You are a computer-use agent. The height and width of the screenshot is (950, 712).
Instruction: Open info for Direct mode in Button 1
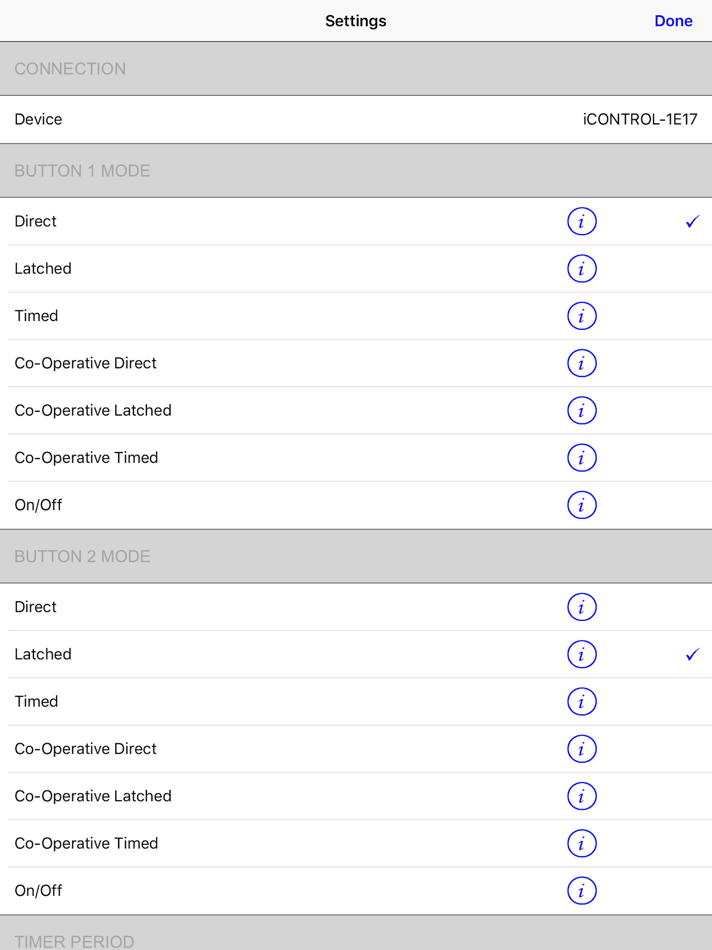(x=582, y=221)
